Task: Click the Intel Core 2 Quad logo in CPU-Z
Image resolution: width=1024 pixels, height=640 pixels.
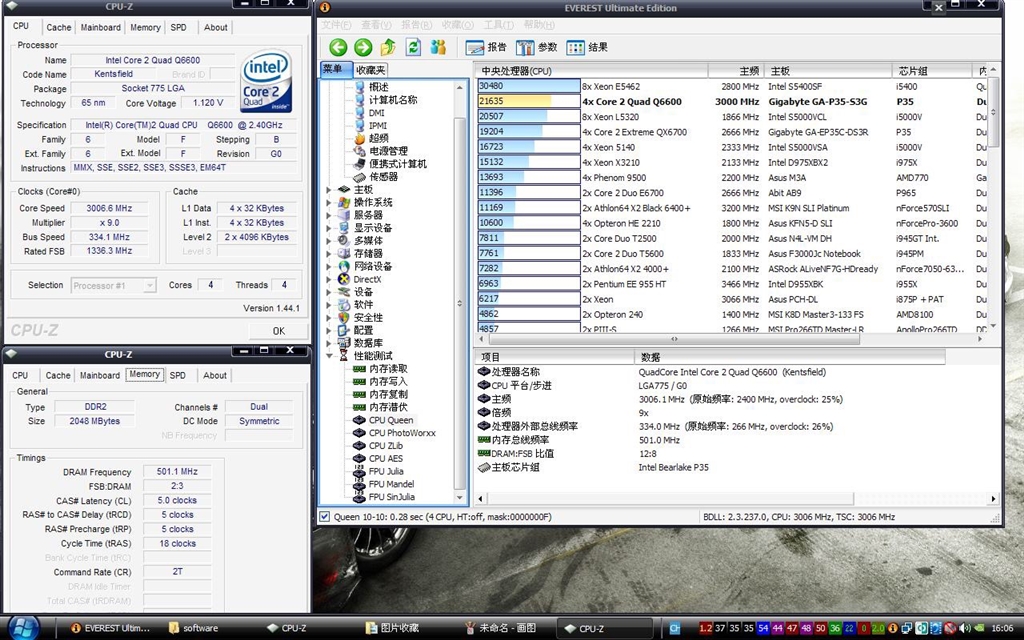Action: (x=266, y=82)
